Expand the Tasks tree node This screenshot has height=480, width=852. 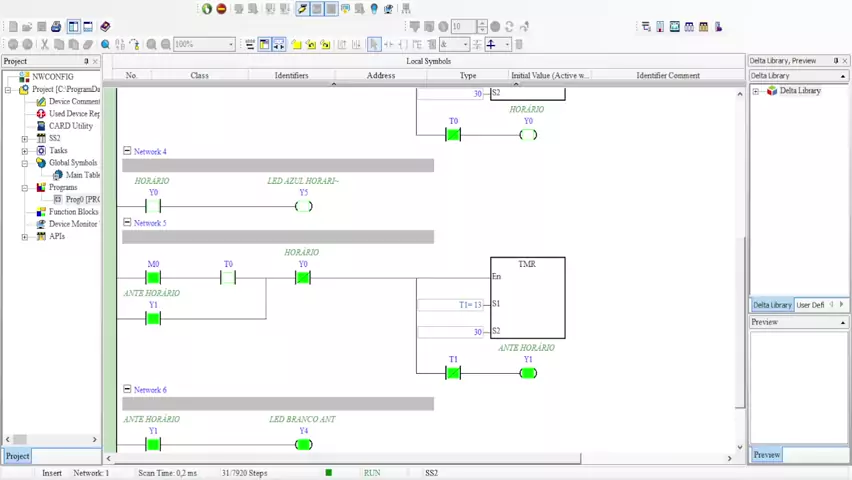(25, 151)
